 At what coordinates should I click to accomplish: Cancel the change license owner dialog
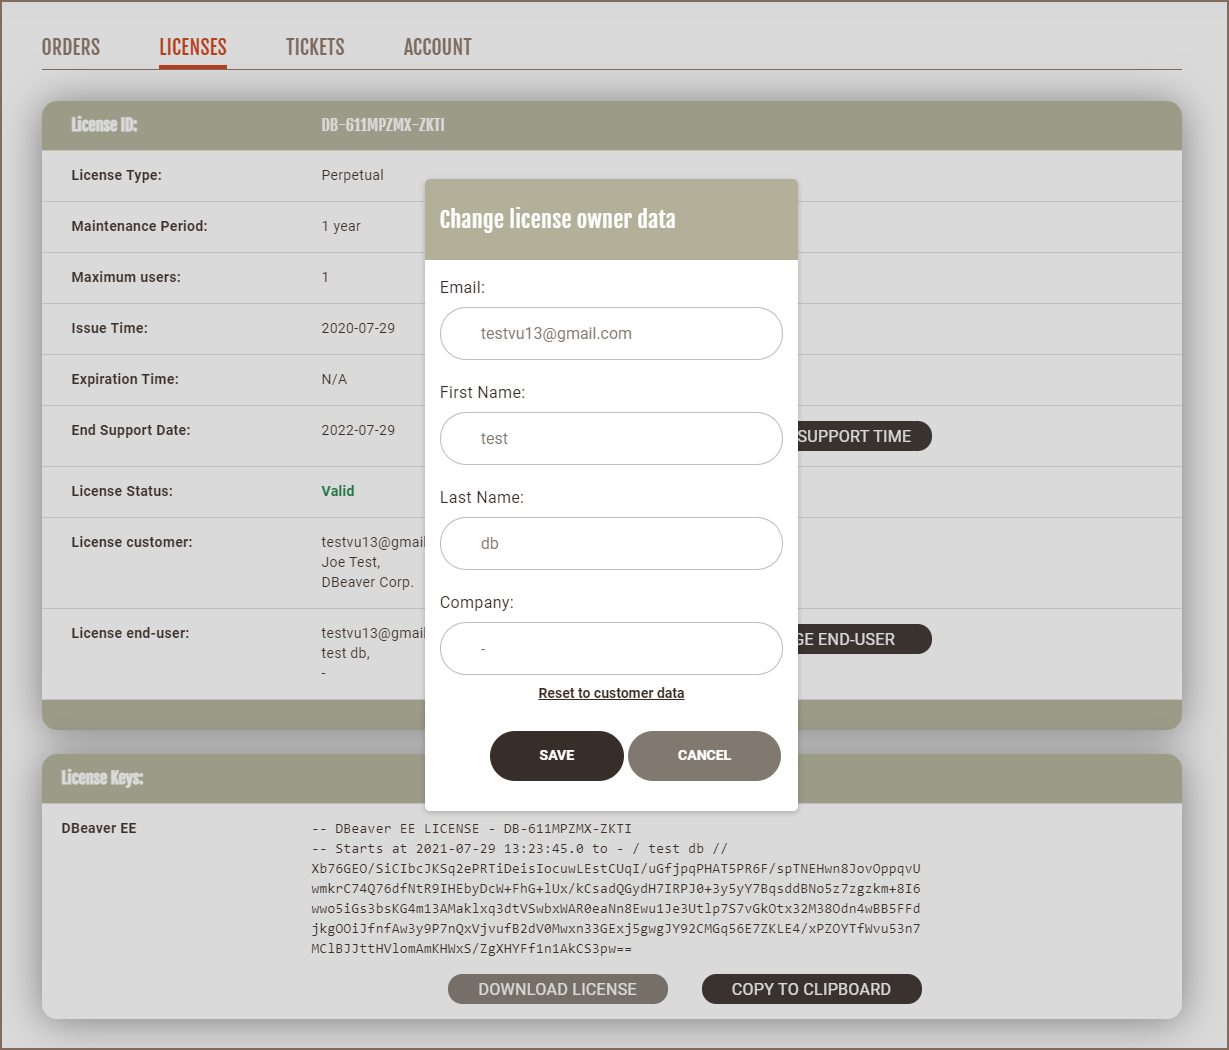pyautogui.click(x=704, y=756)
